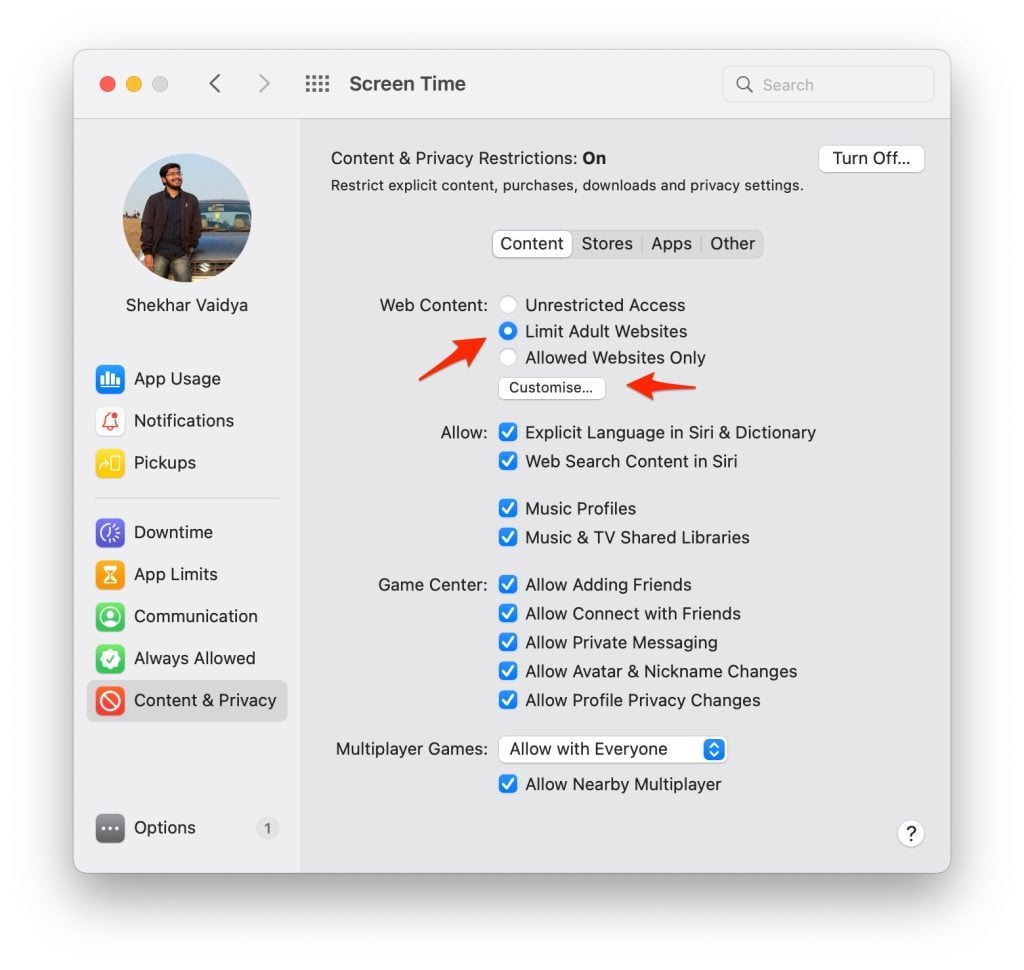The image size is (1024, 970).
Task: Uncheck Allow Adding Friends
Action: click(x=507, y=585)
